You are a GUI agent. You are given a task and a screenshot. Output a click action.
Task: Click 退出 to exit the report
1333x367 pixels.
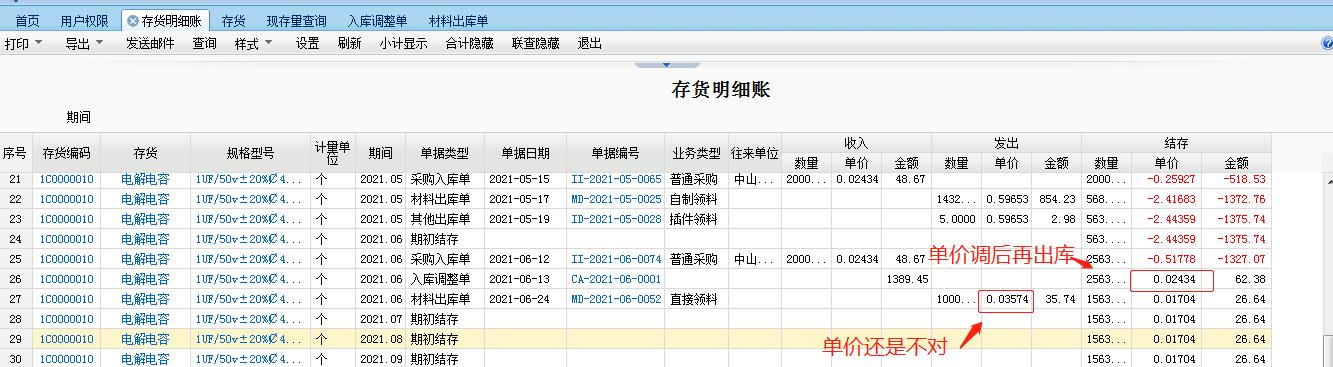(x=590, y=43)
